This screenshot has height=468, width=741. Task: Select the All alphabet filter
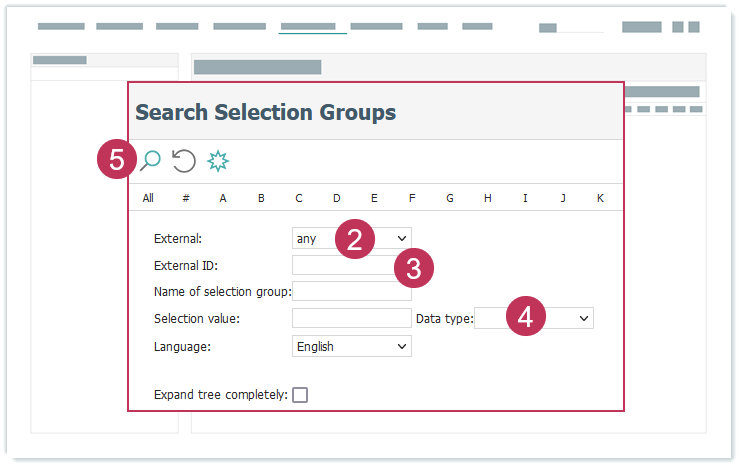tap(148, 198)
